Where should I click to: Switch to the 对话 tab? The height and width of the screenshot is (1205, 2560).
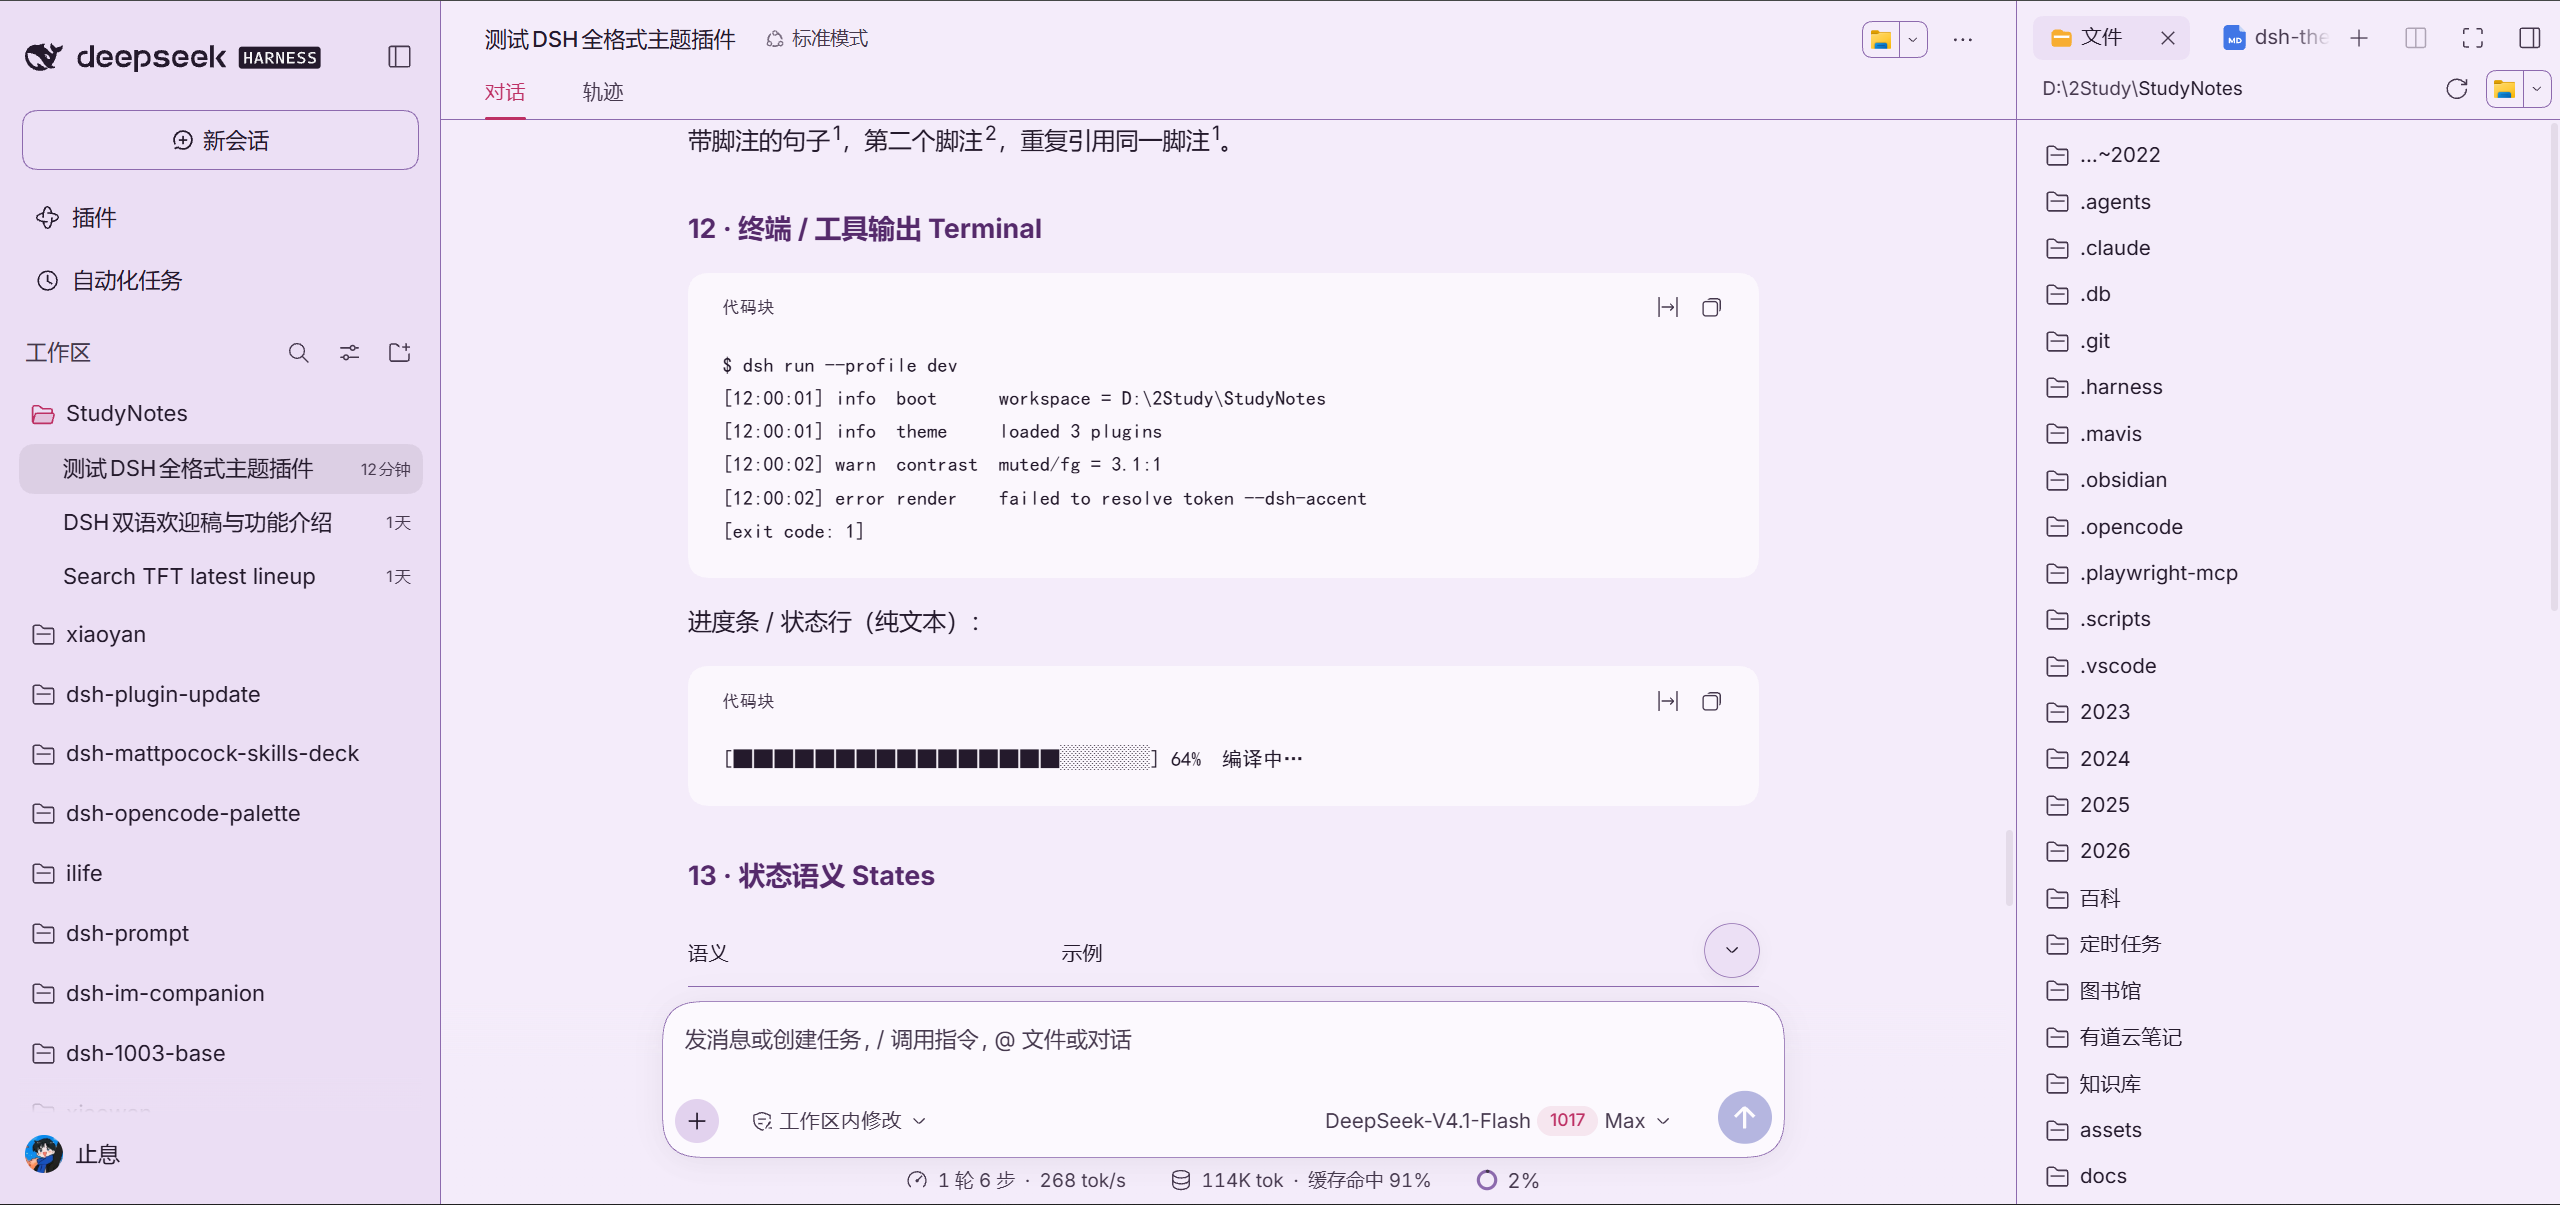coord(505,92)
